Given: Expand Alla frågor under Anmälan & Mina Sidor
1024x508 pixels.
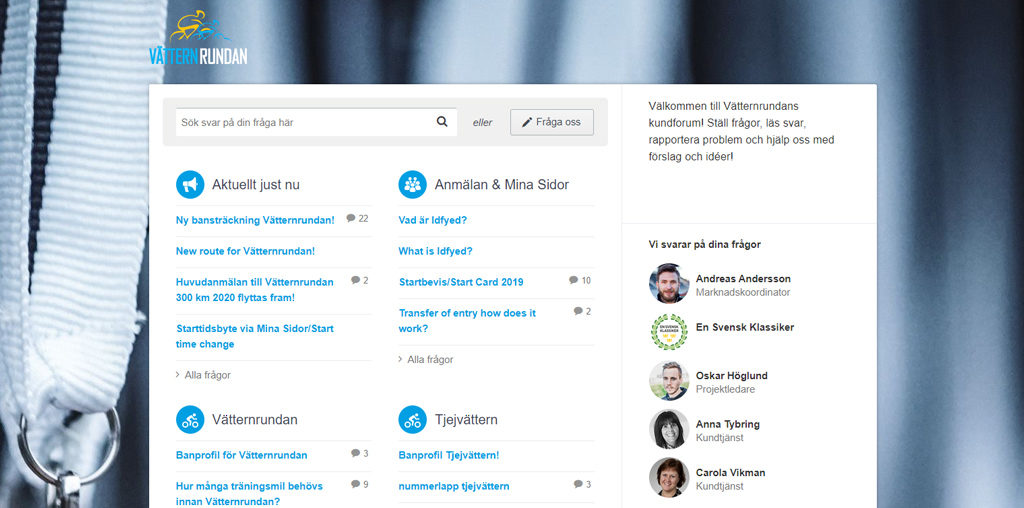Looking at the screenshot, I should [426, 360].
